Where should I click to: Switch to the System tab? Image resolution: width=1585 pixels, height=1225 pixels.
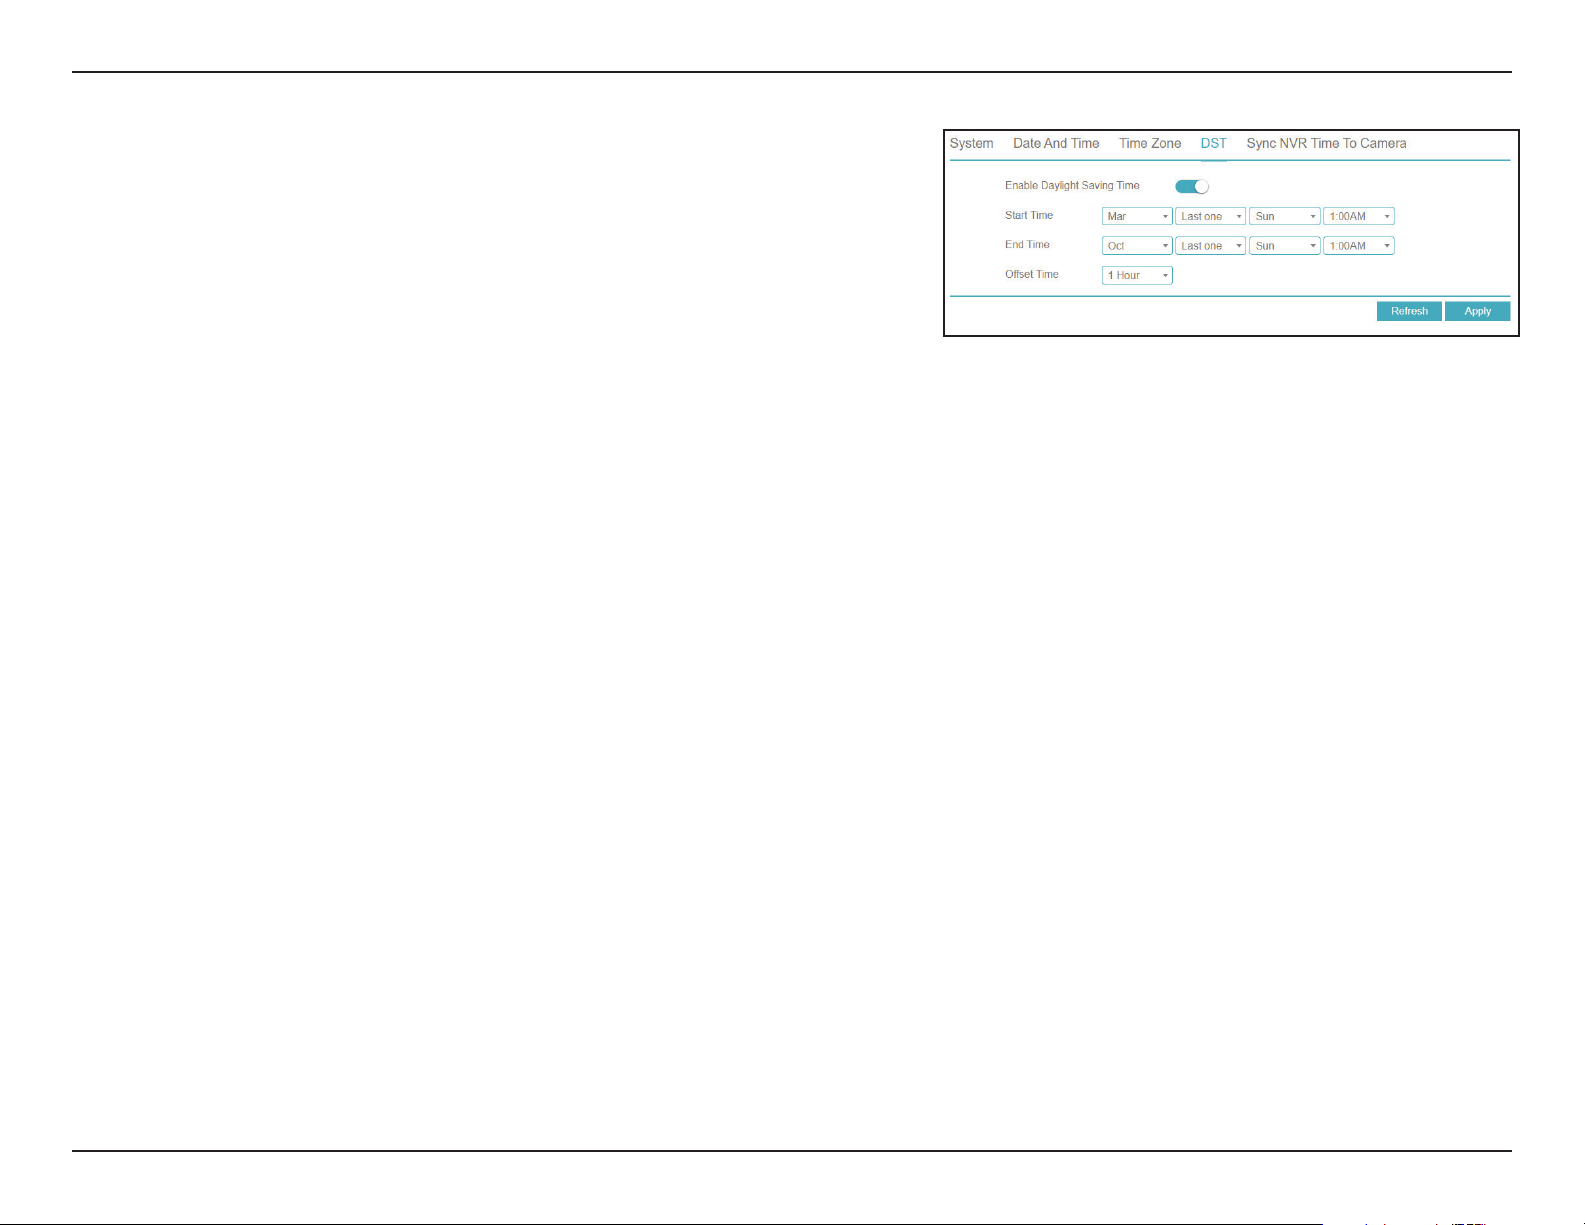pyautogui.click(x=971, y=143)
